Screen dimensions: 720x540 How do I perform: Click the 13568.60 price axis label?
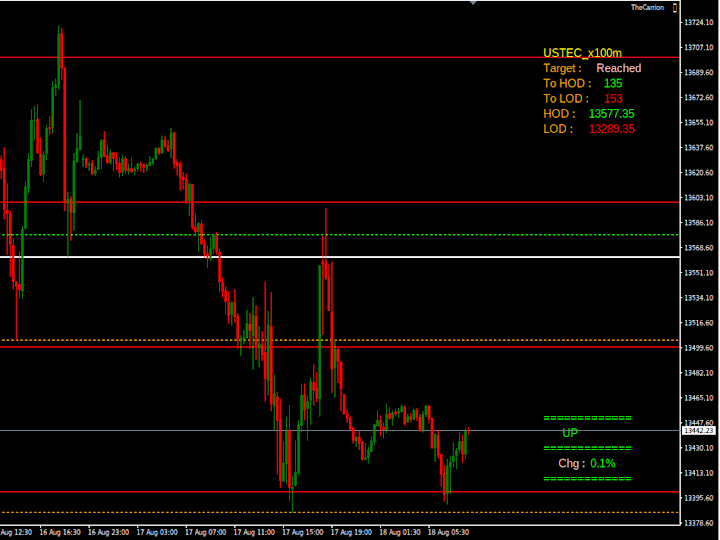click(698, 248)
